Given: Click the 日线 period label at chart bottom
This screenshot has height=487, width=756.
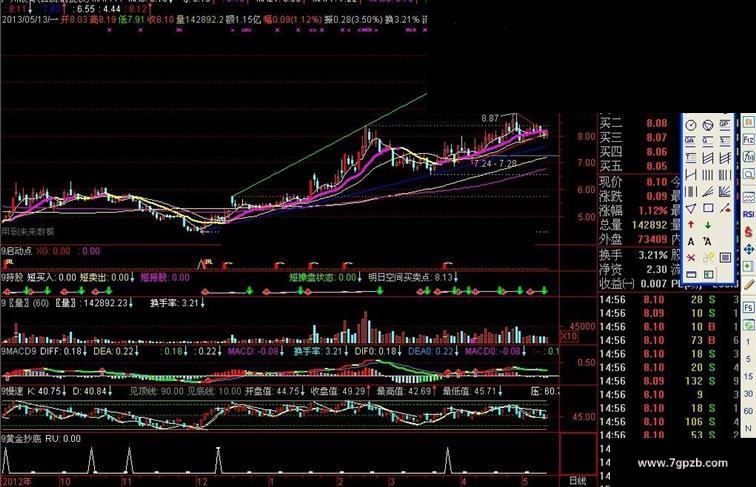Looking at the screenshot, I should 578,481.
